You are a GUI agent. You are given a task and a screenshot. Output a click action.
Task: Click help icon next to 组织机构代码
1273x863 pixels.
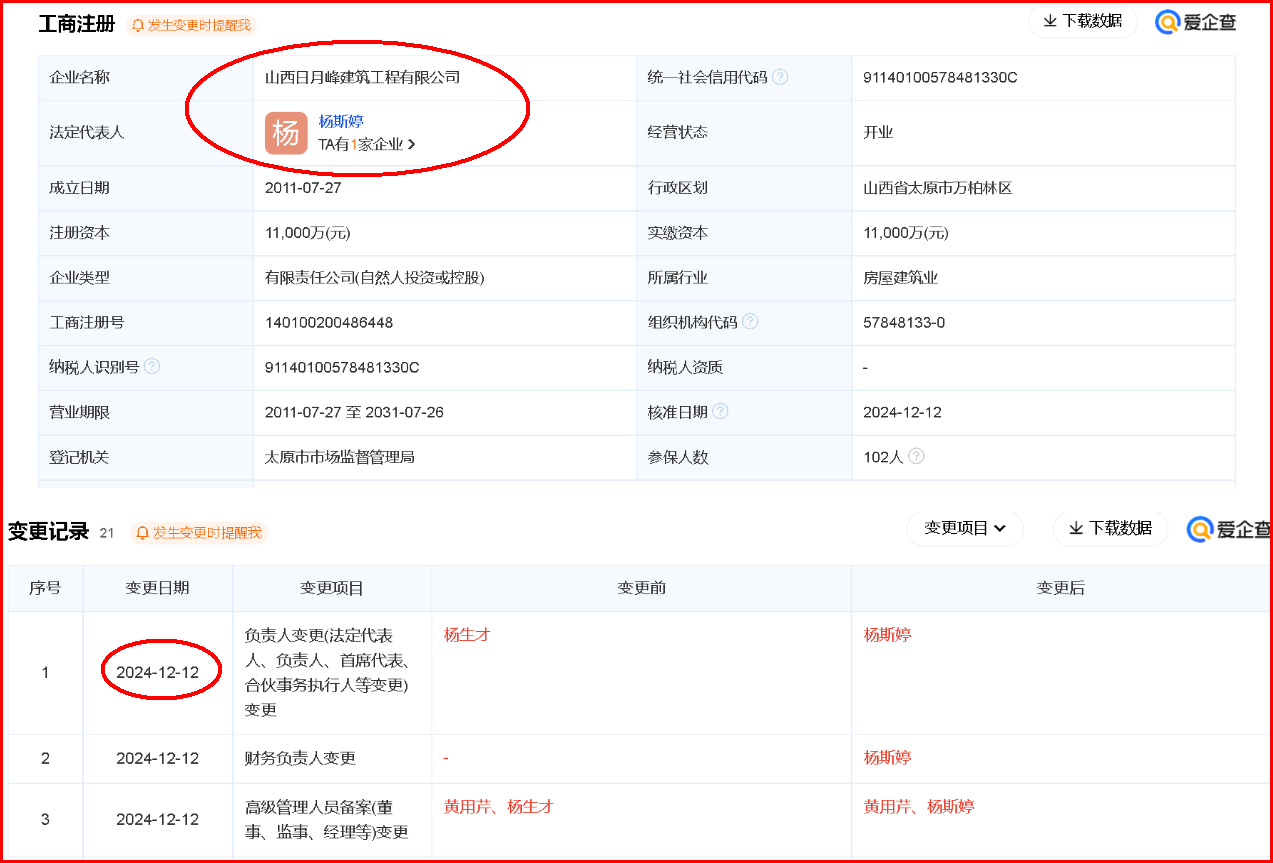click(x=750, y=321)
